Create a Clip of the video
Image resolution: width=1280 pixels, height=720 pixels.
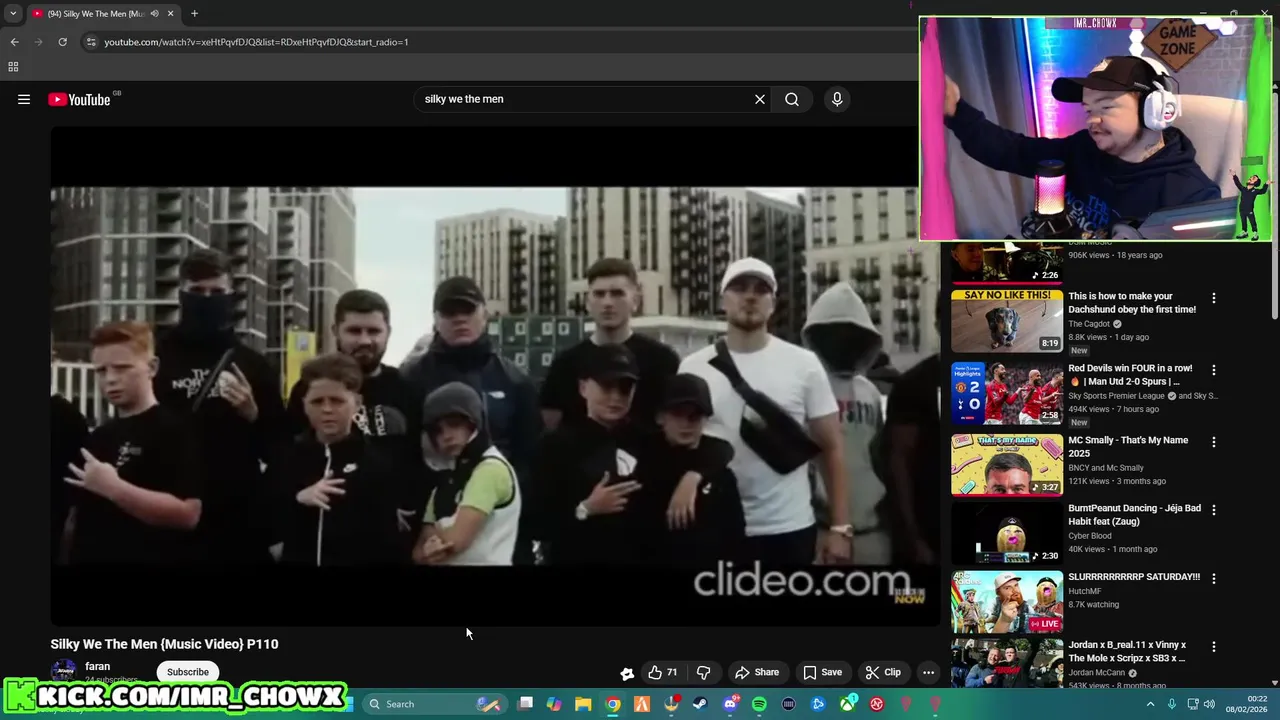[883, 672]
